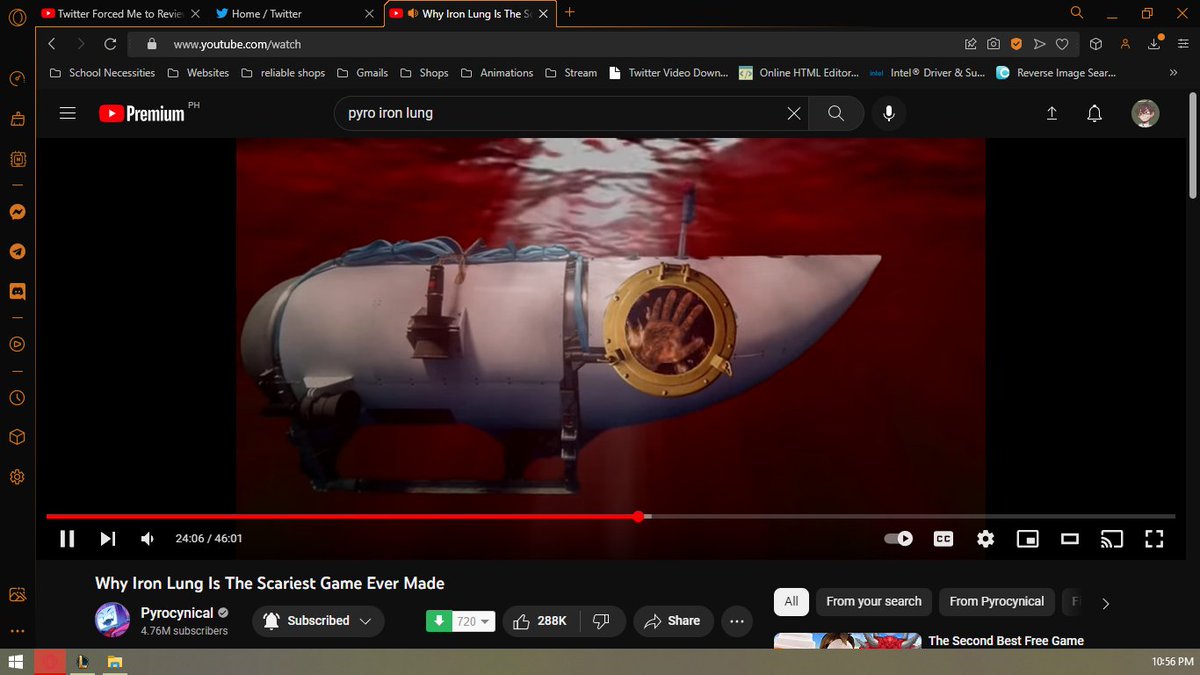Show more chips with right chevron
1200x675 pixels.
[1105, 603]
